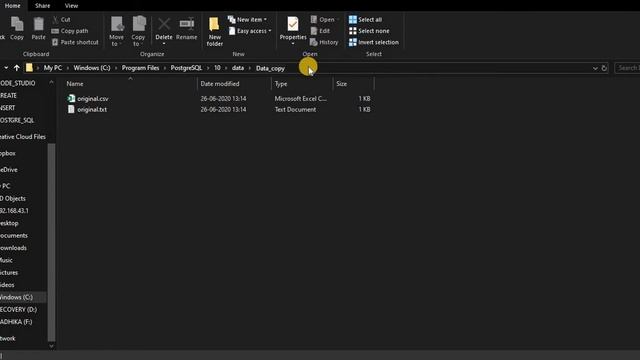The image size is (640, 360).
Task: Click Select all in Select group
Action: (365, 19)
